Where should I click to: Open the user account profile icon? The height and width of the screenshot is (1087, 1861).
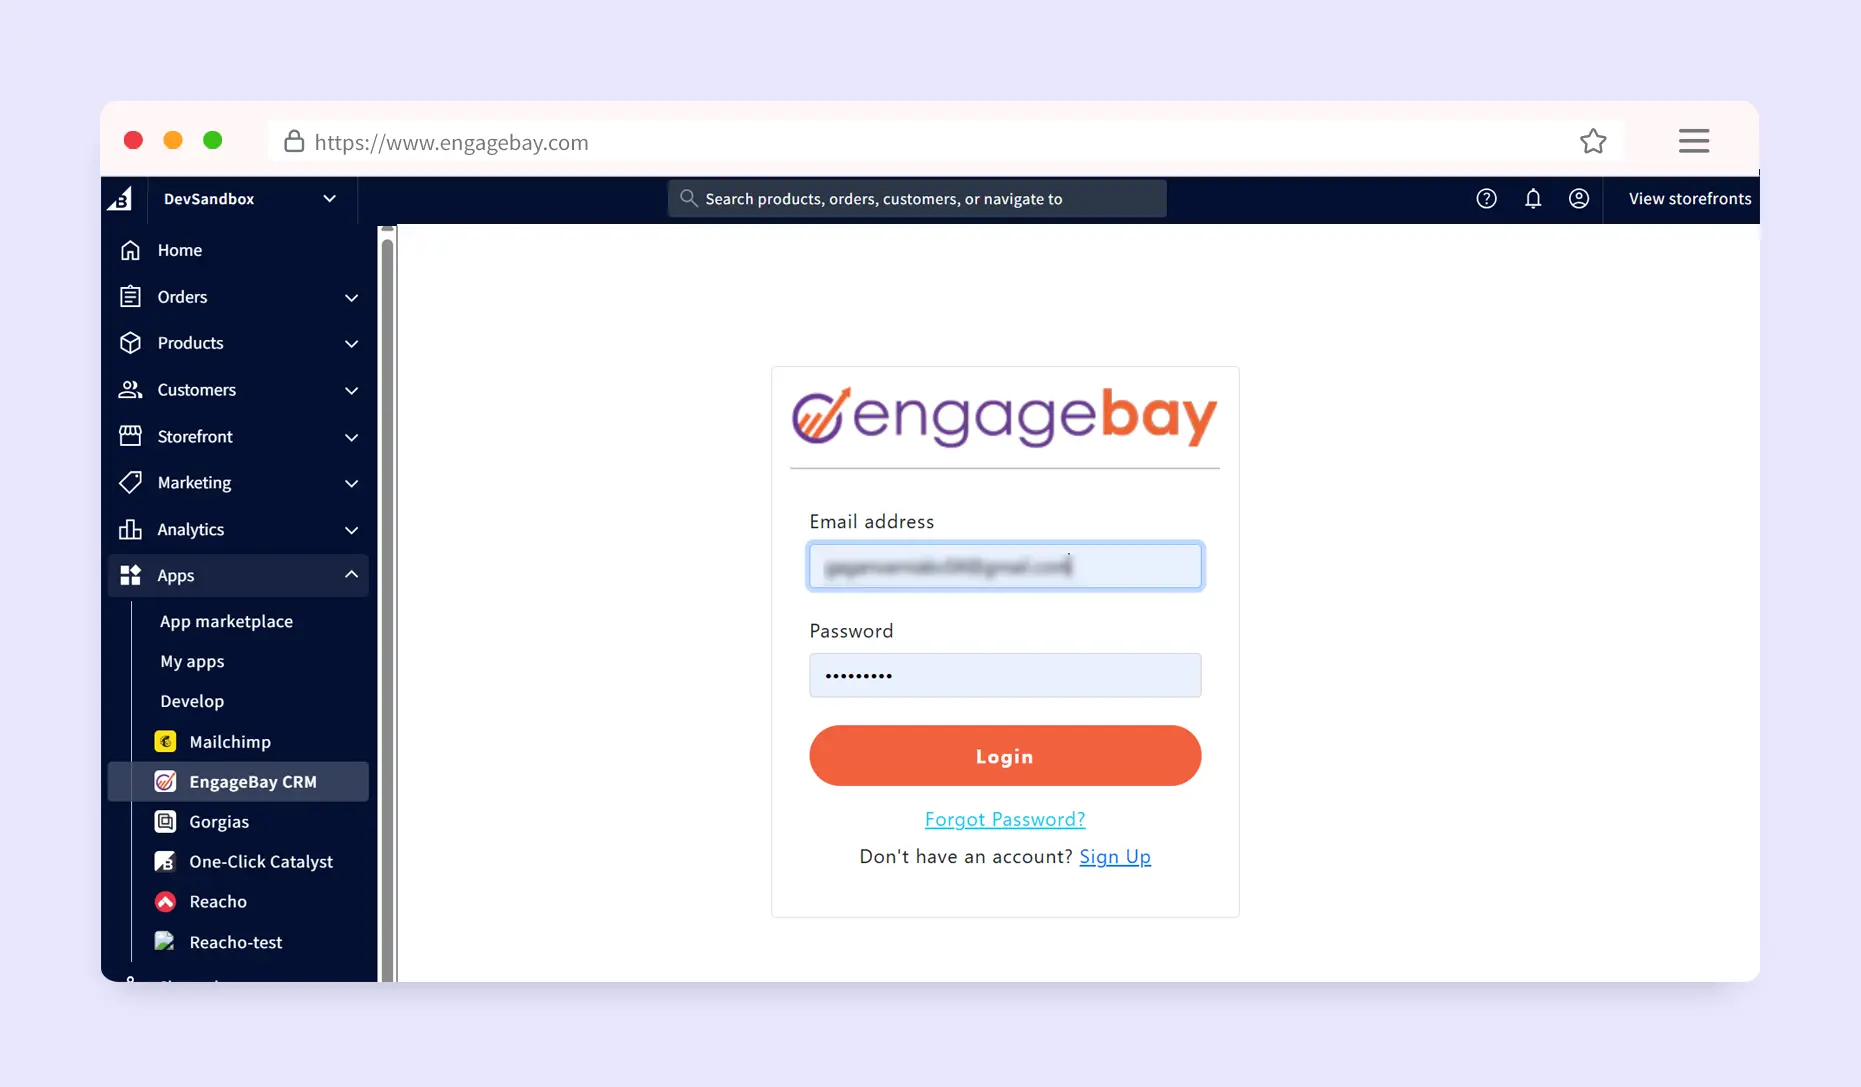coord(1578,199)
